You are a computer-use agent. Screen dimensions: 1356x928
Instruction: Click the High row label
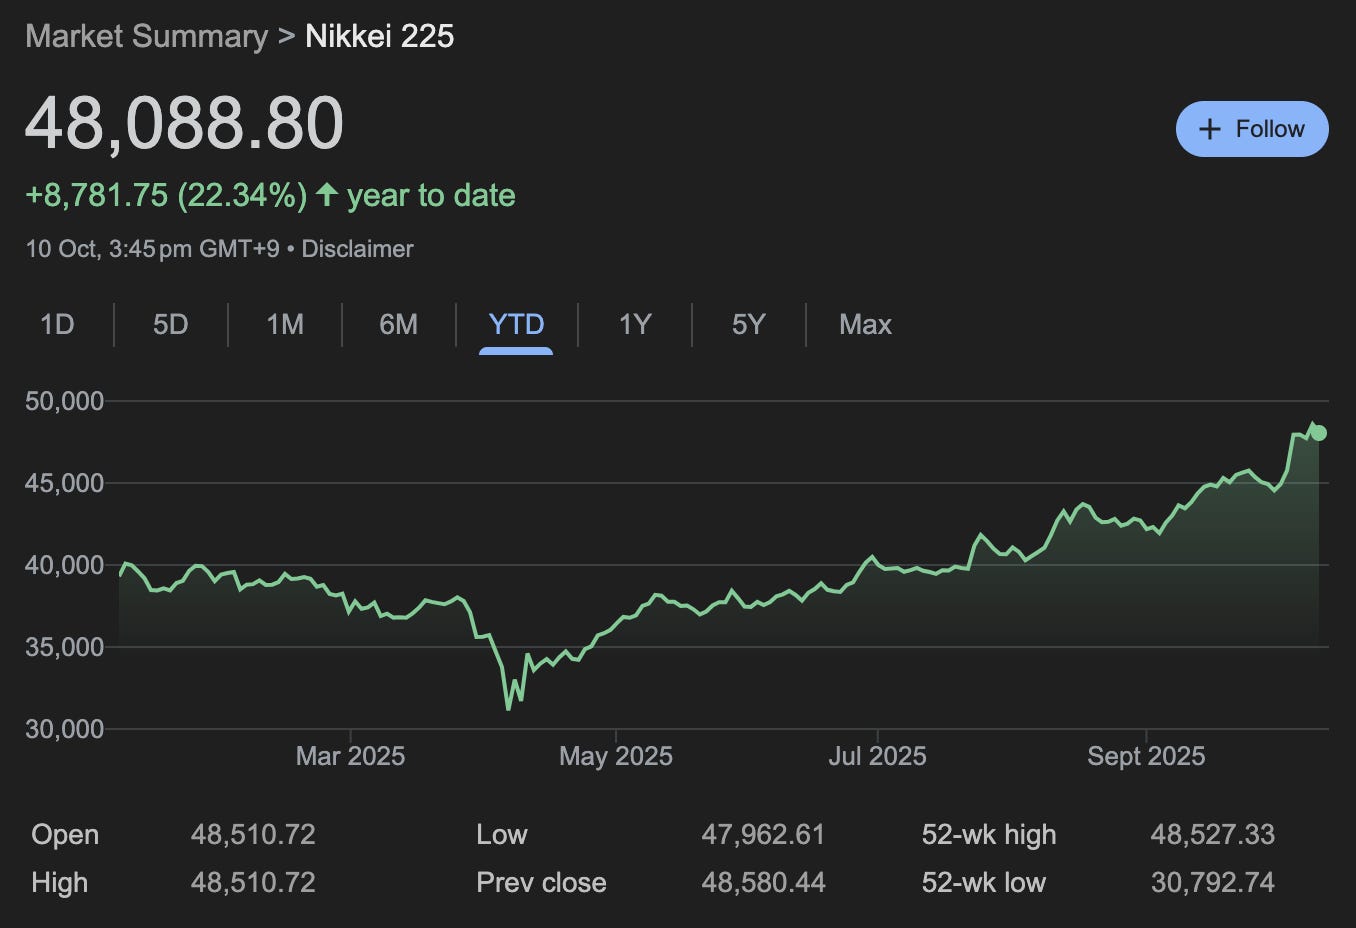(60, 882)
